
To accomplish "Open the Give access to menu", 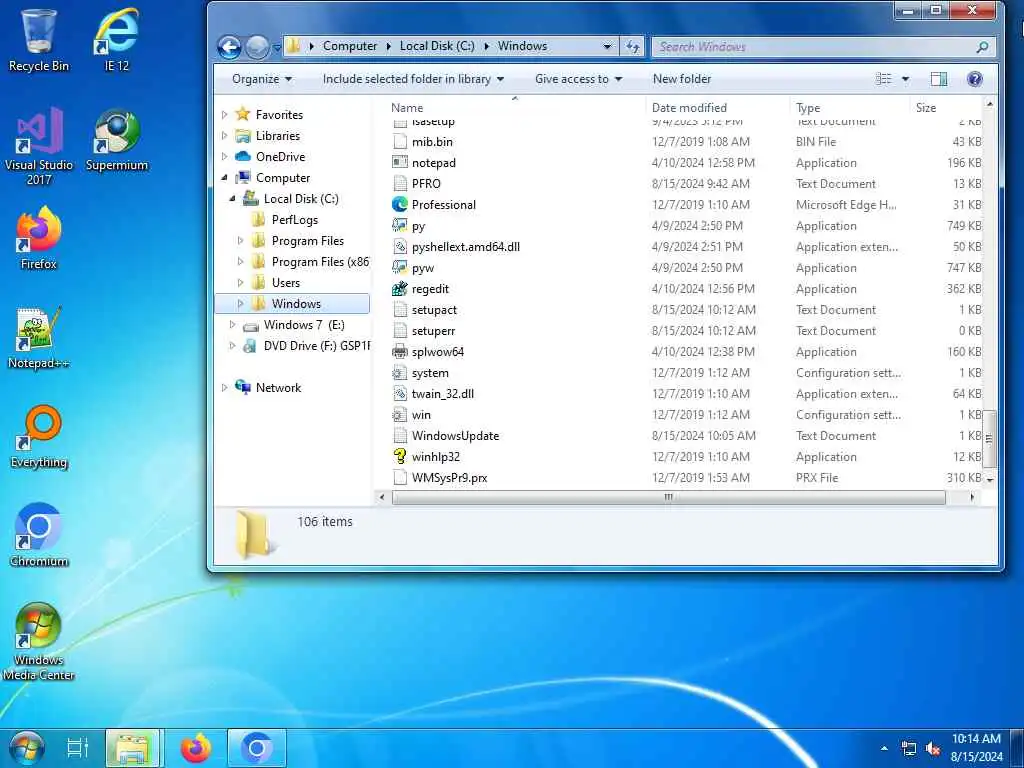I will point(579,79).
